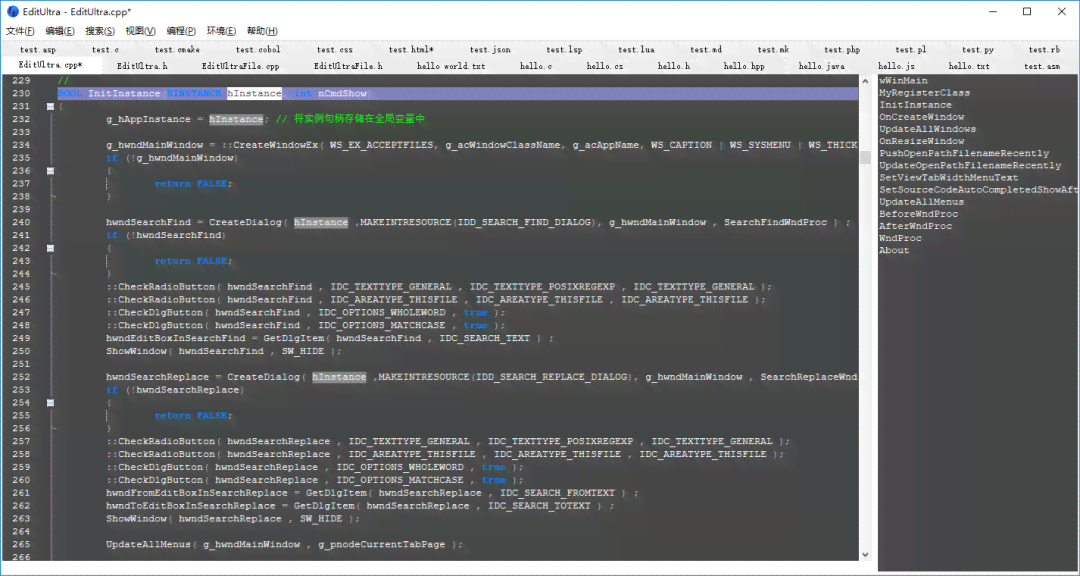Switch to the test.py tab
Screen dimensions: 1080x576
pyautogui.click(x=977, y=50)
